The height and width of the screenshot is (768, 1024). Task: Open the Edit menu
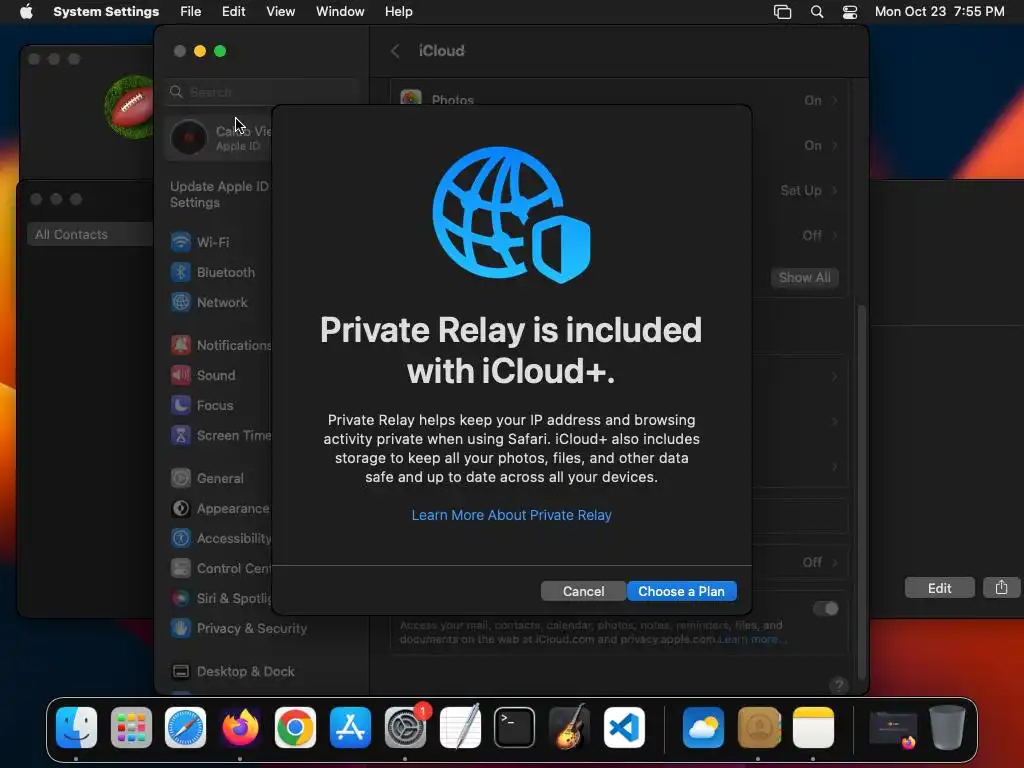[x=233, y=12]
